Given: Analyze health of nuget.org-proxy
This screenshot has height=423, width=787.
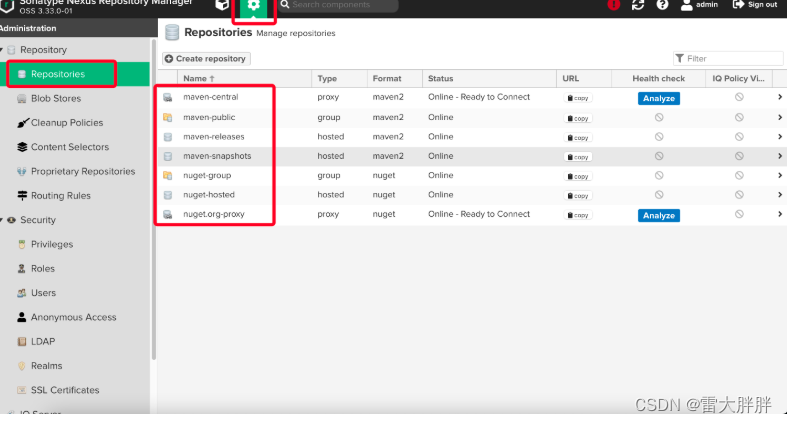Looking at the screenshot, I should 659,215.
